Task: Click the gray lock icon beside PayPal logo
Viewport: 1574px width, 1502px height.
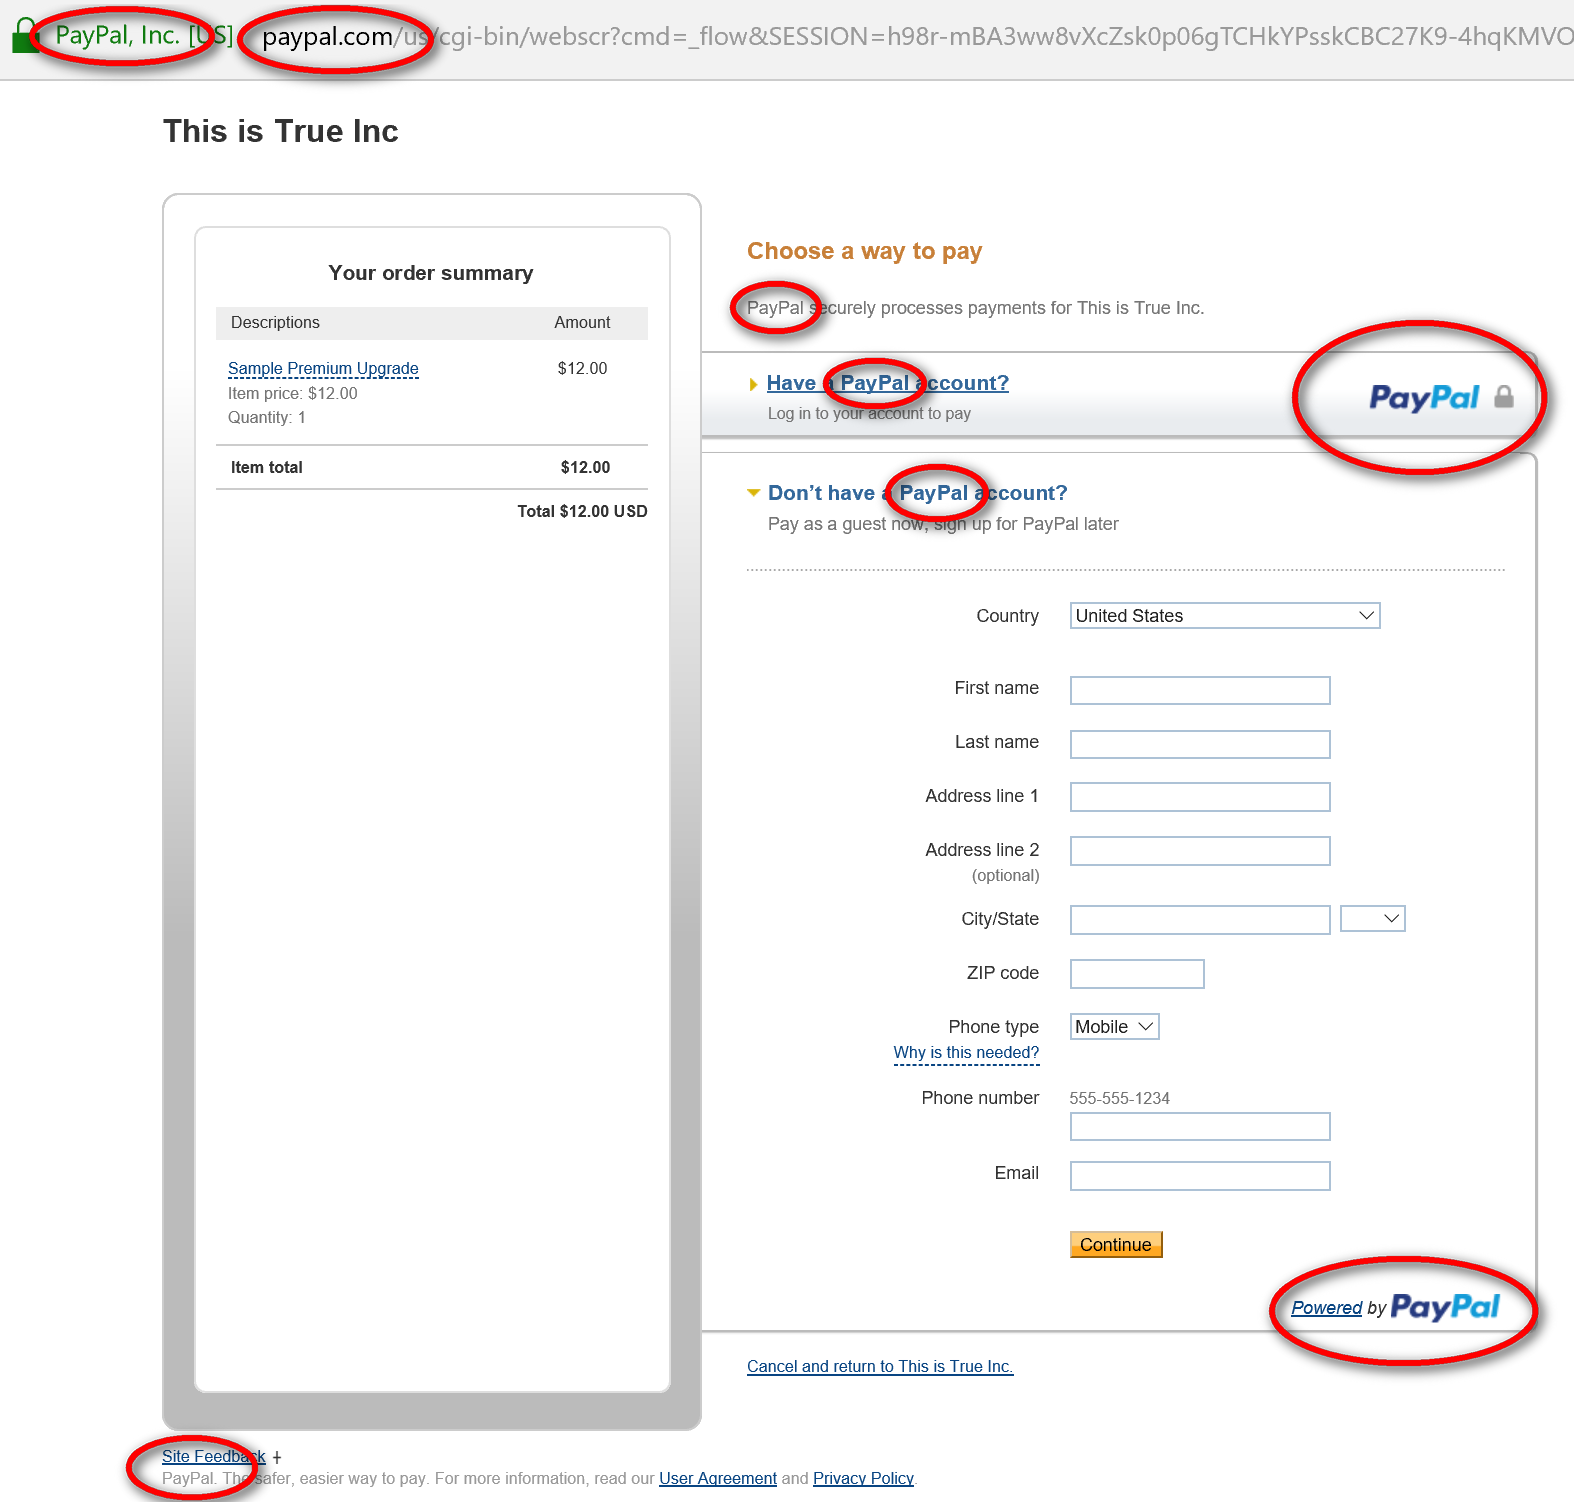Action: tap(1503, 397)
